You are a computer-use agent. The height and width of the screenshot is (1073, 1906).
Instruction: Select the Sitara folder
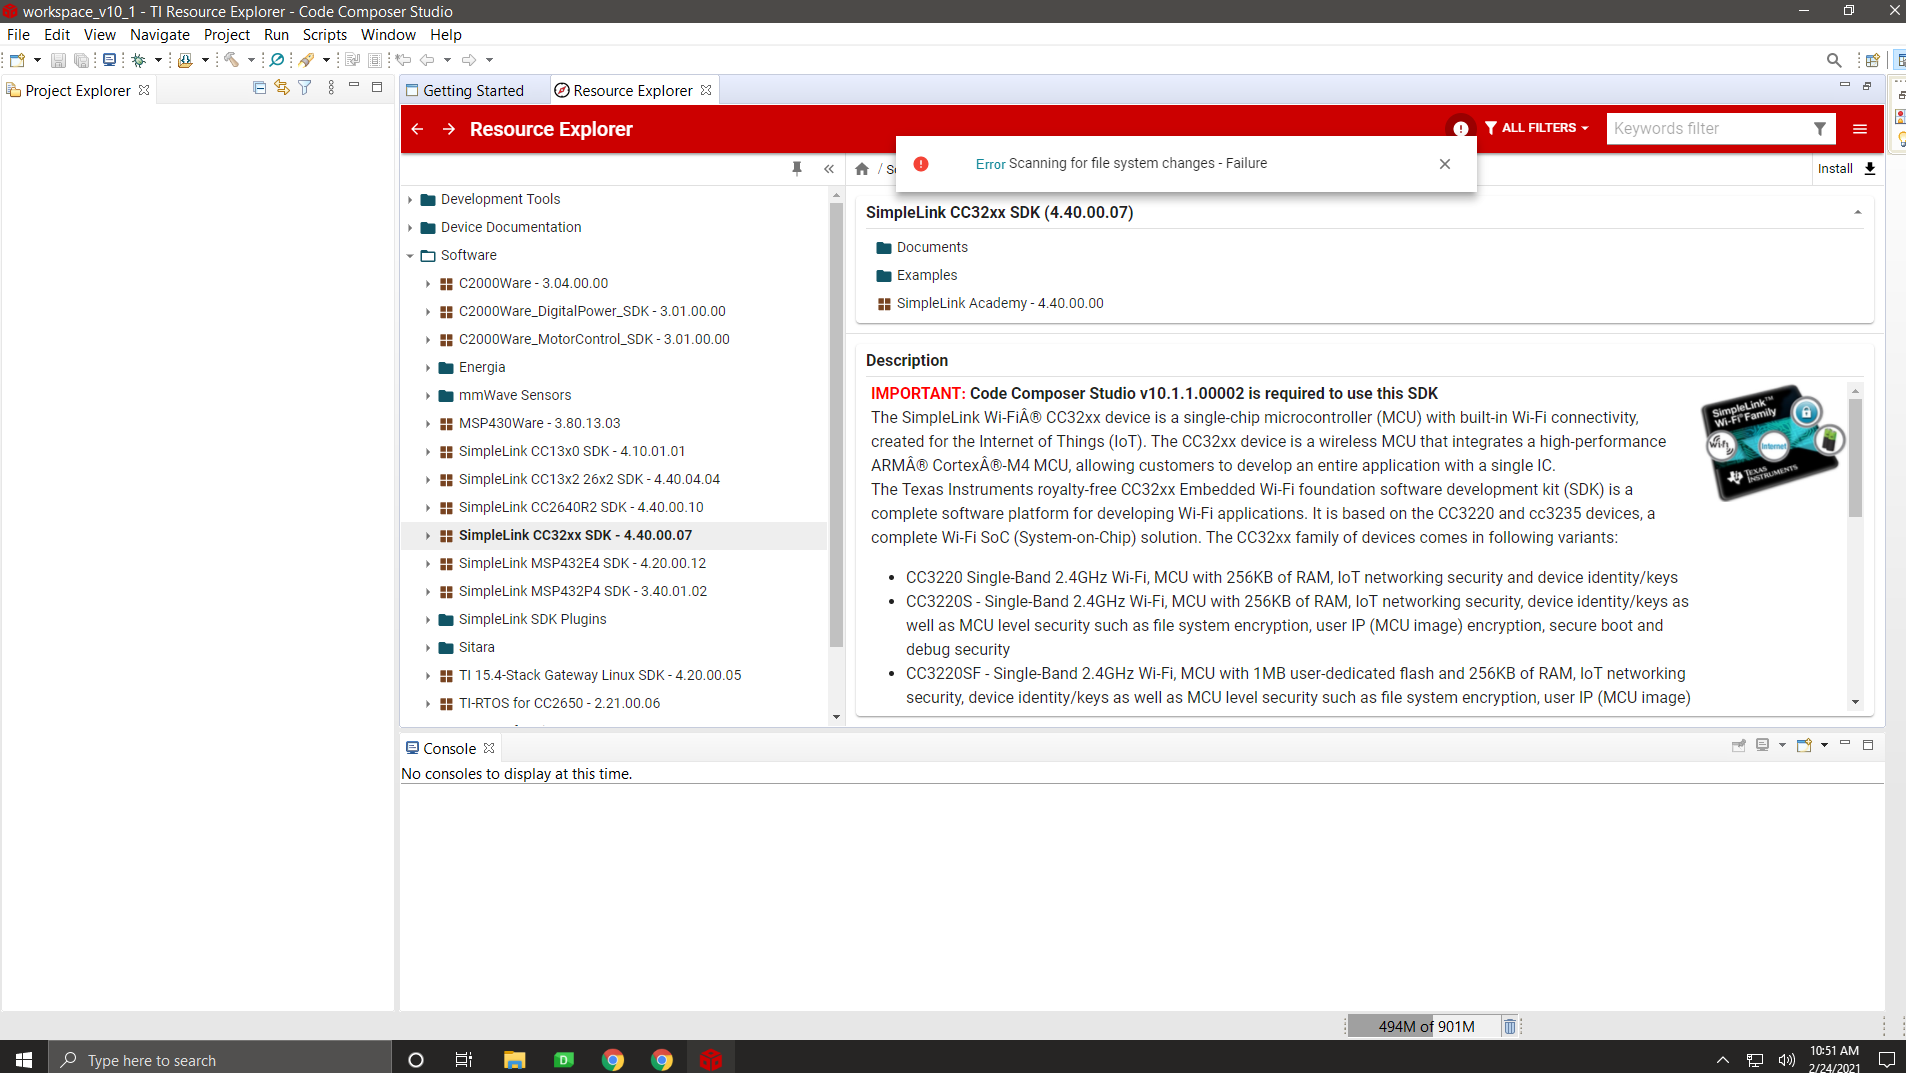[476, 647]
